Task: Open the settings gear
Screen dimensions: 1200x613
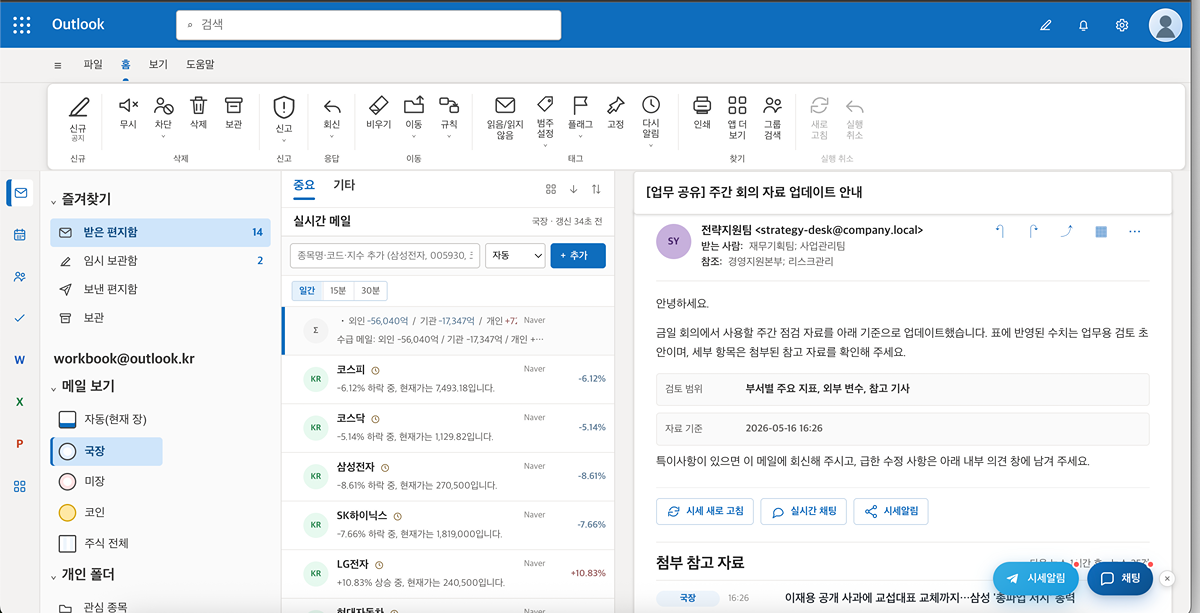Action: pyautogui.click(x=1122, y=25)
